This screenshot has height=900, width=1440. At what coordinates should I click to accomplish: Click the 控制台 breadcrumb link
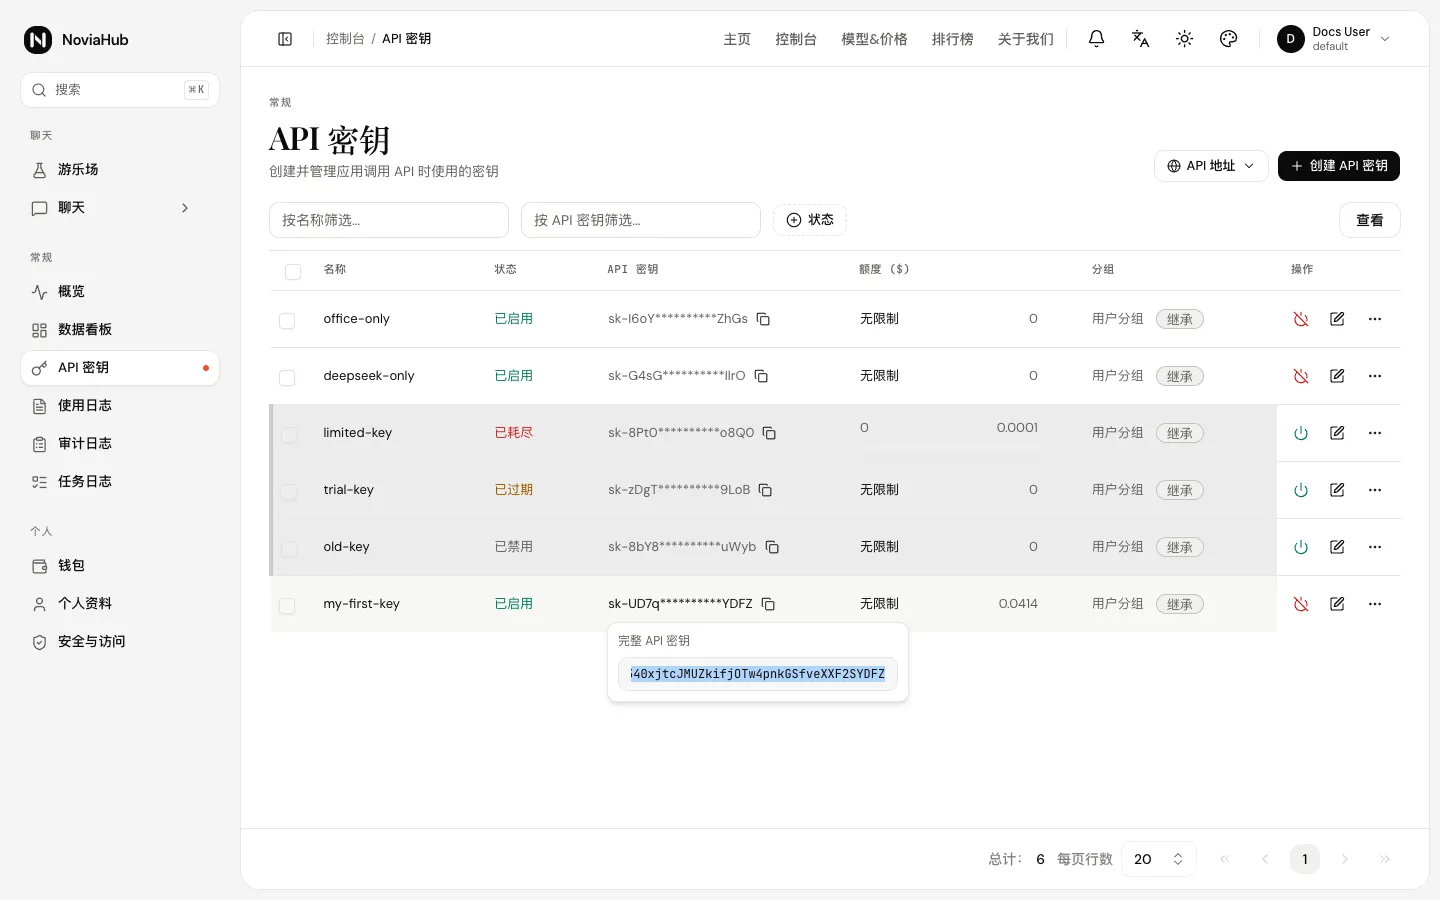coord(345,39)
